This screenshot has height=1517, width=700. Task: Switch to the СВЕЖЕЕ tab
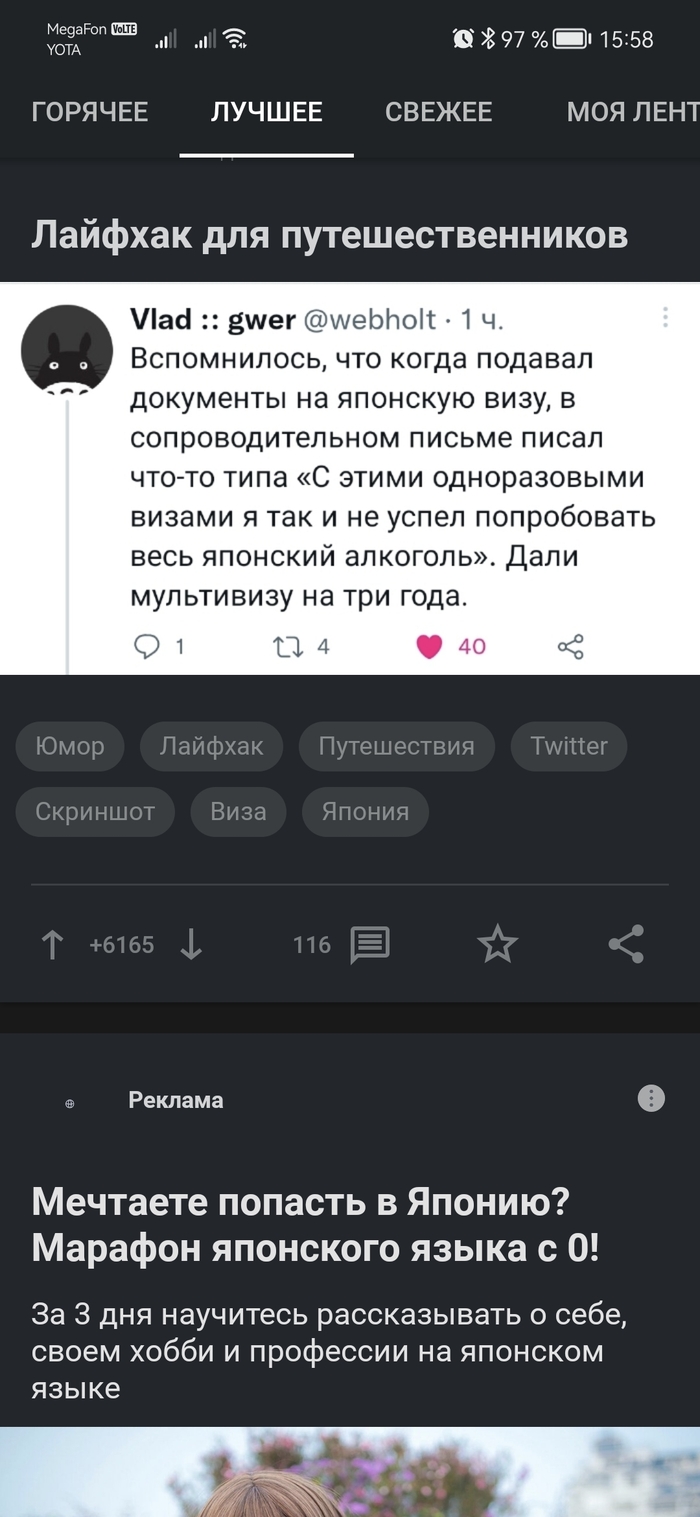coord(438,111)
